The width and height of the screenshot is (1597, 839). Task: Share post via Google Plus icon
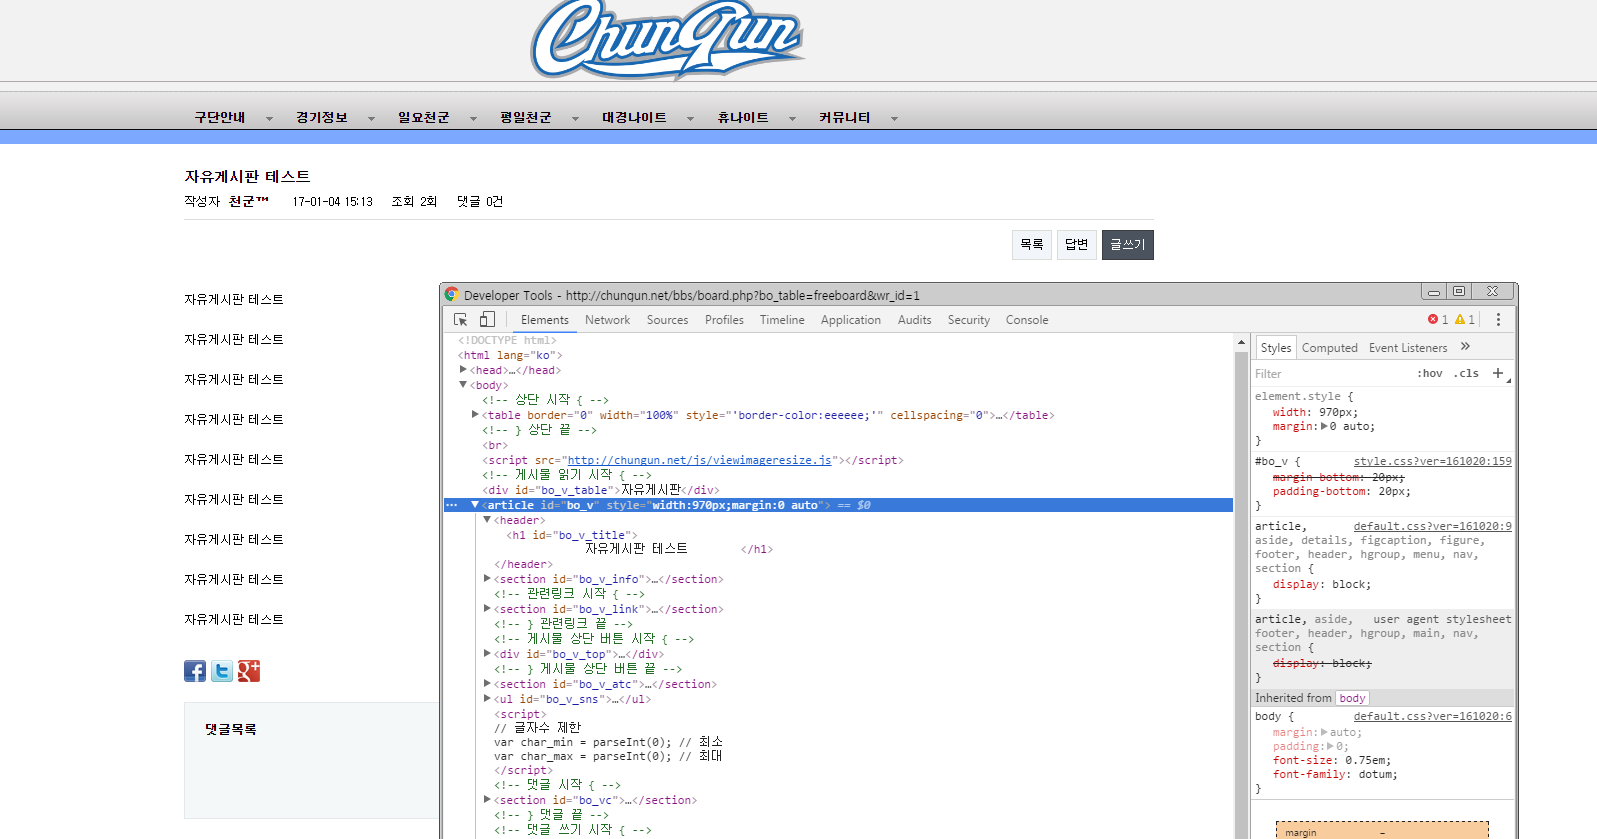249,671
